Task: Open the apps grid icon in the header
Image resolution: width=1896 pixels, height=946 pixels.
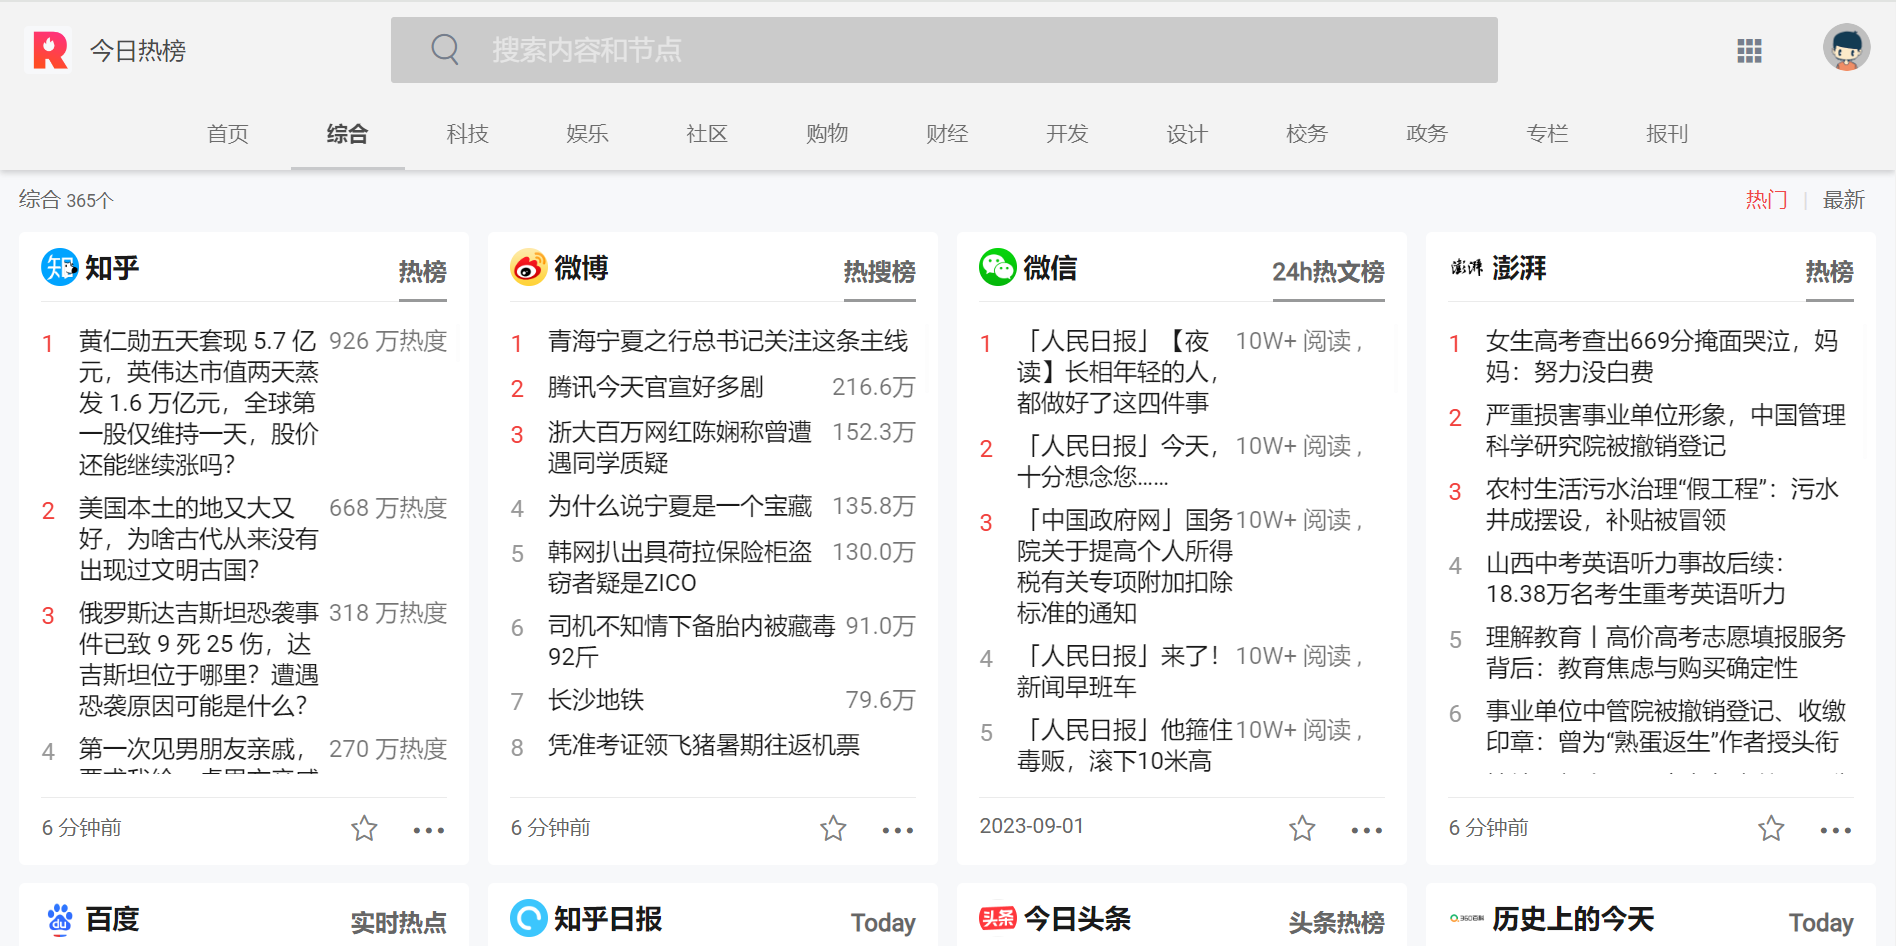Action: tap(1749, 51)
